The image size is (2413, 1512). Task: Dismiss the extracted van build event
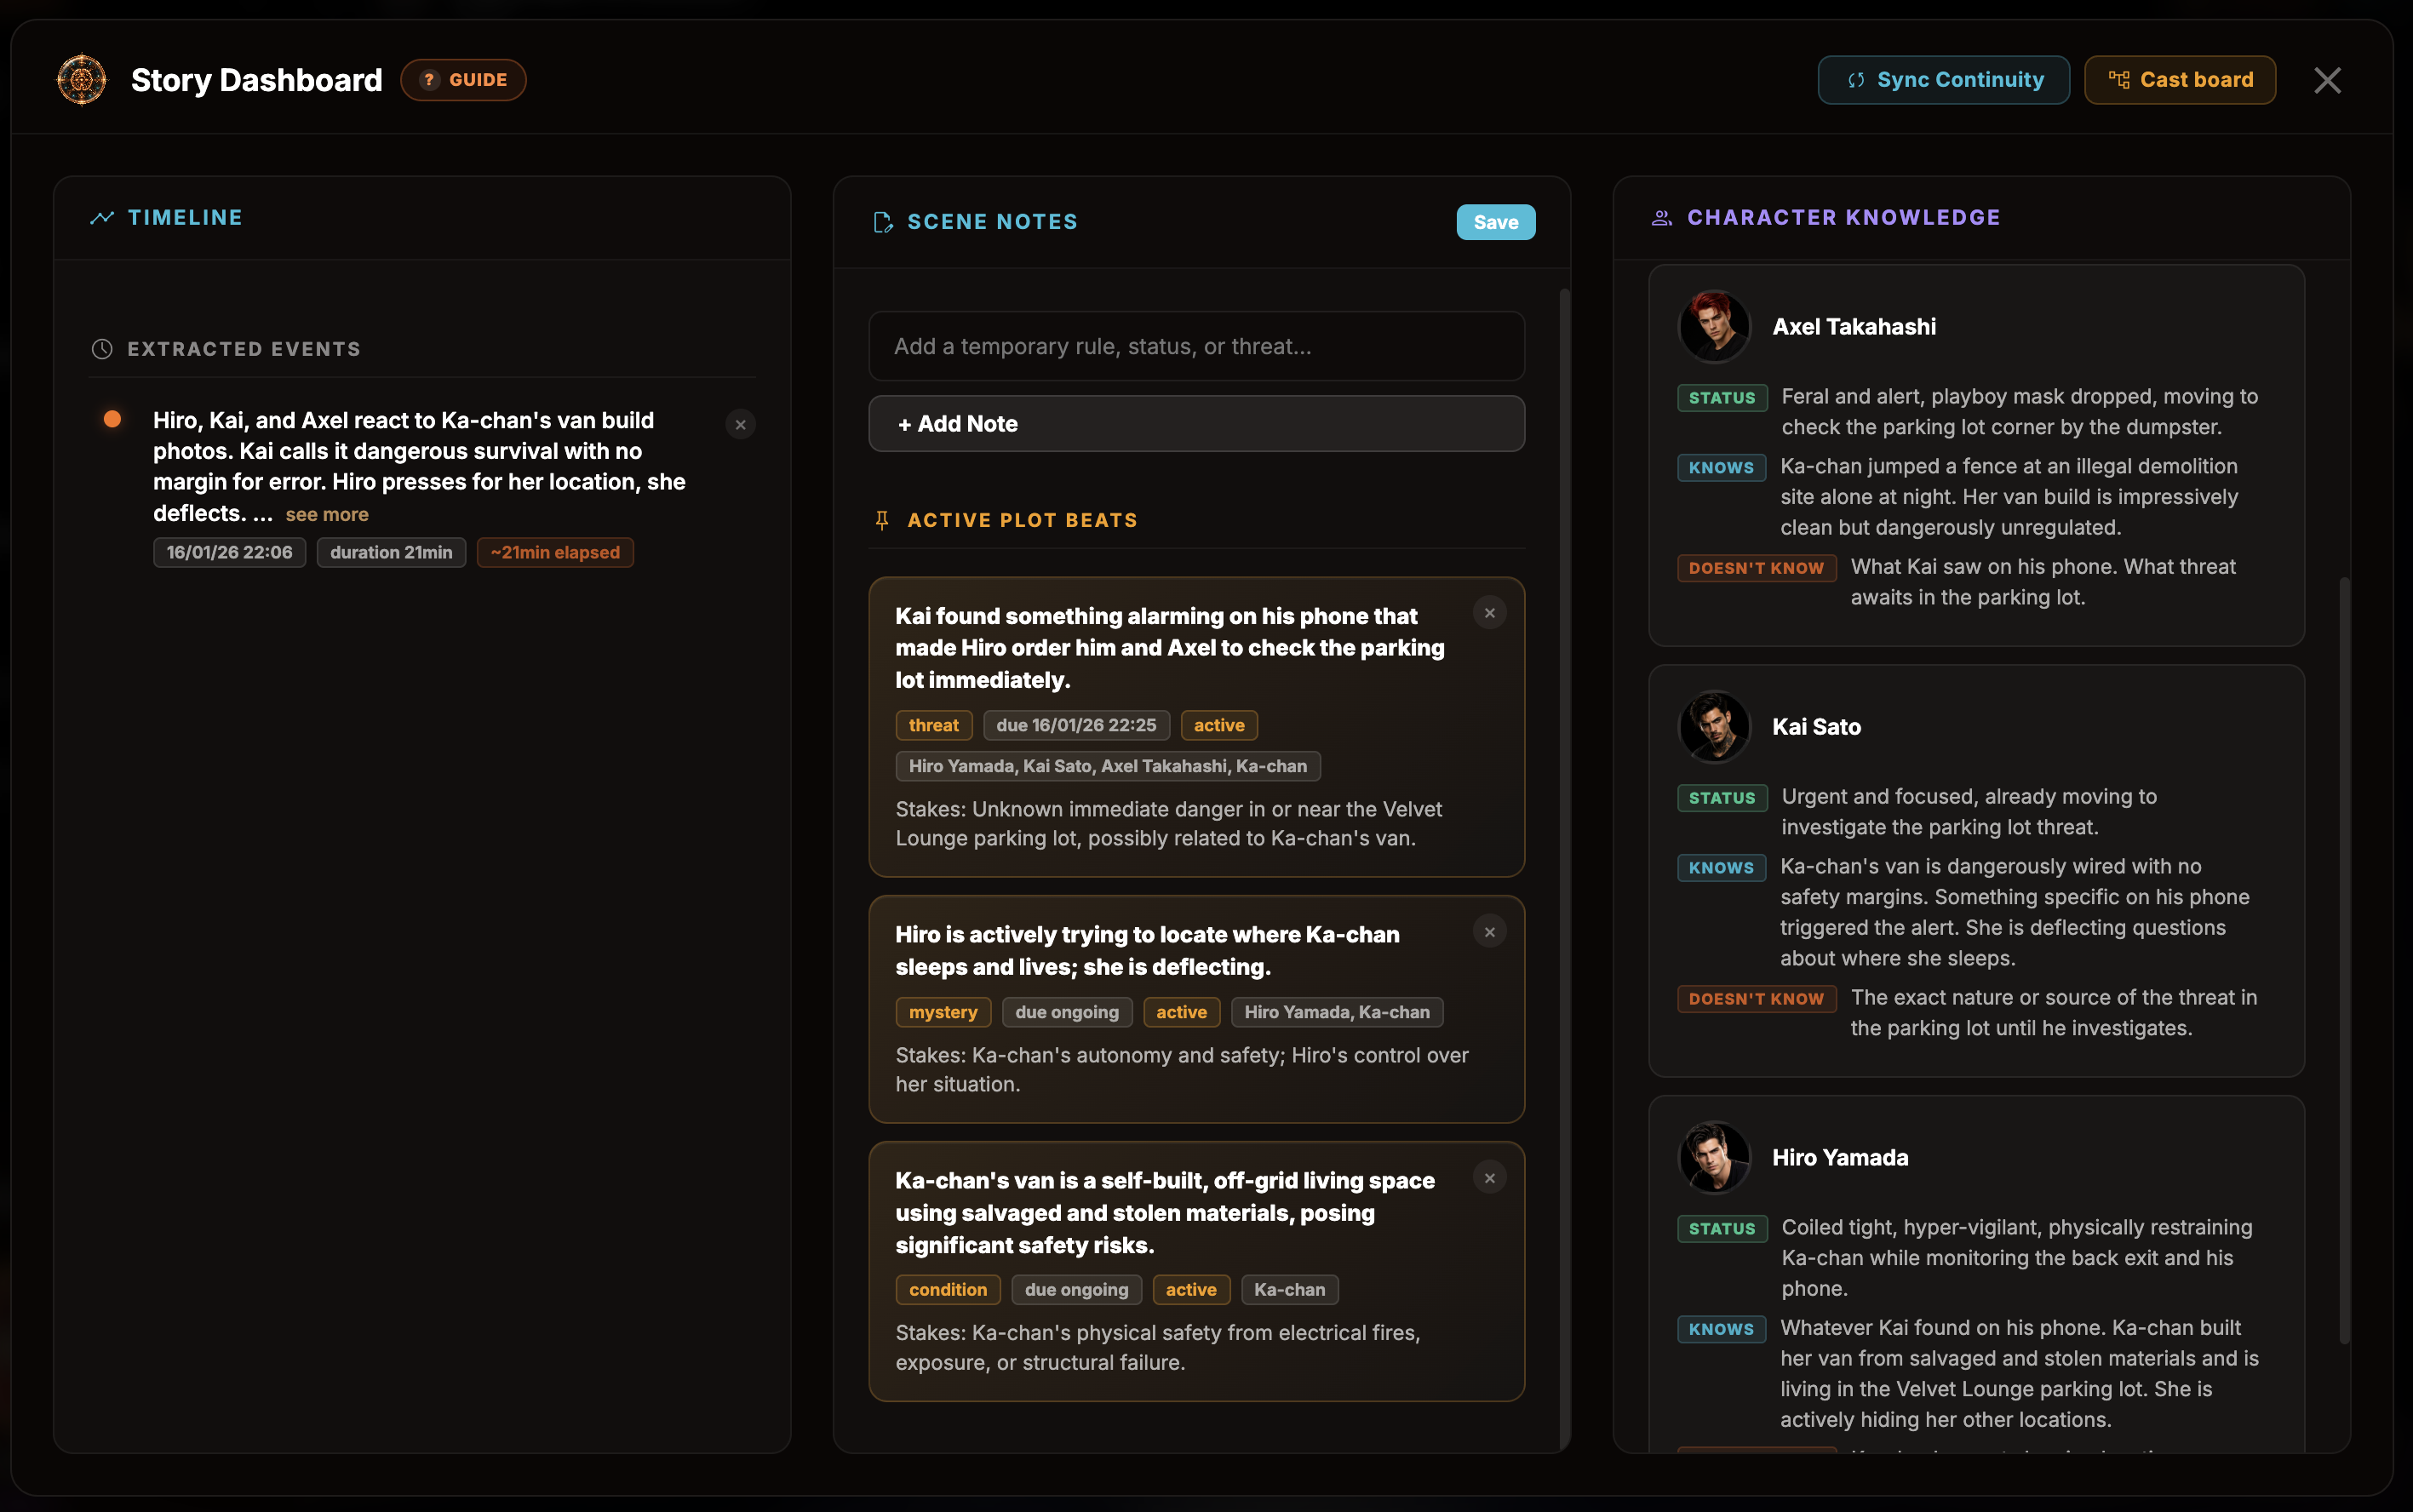(x=740, y=425)
